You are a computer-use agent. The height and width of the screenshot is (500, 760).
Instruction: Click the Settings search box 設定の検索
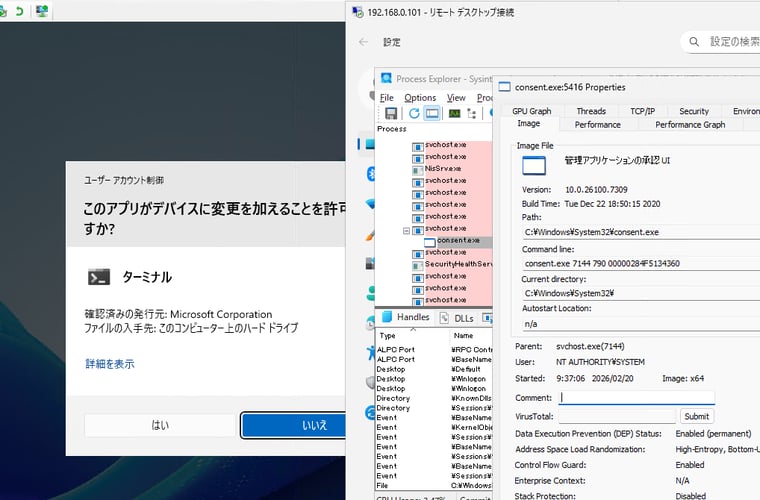[x=720, y=42]
